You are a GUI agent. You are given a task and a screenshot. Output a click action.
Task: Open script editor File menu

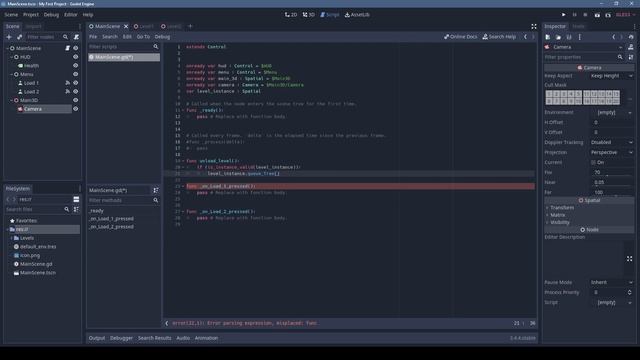tap(93, 37)
